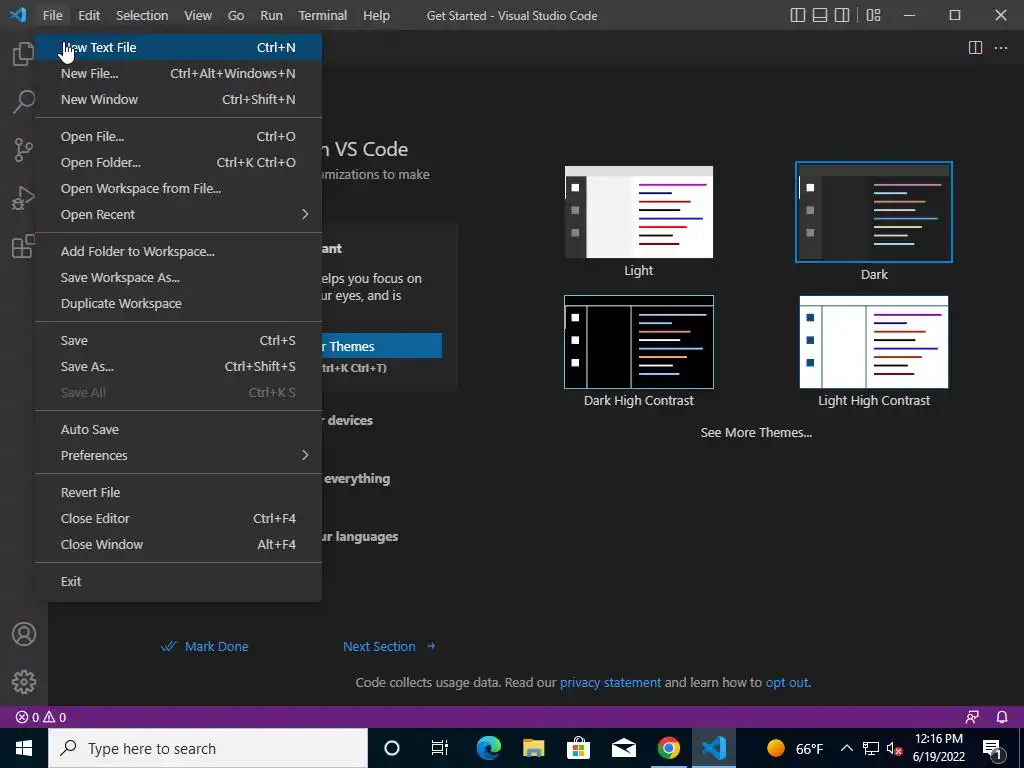Open the Extensions view icon
The height and width of the screenshot is (768, 1024).
[24, 246]
